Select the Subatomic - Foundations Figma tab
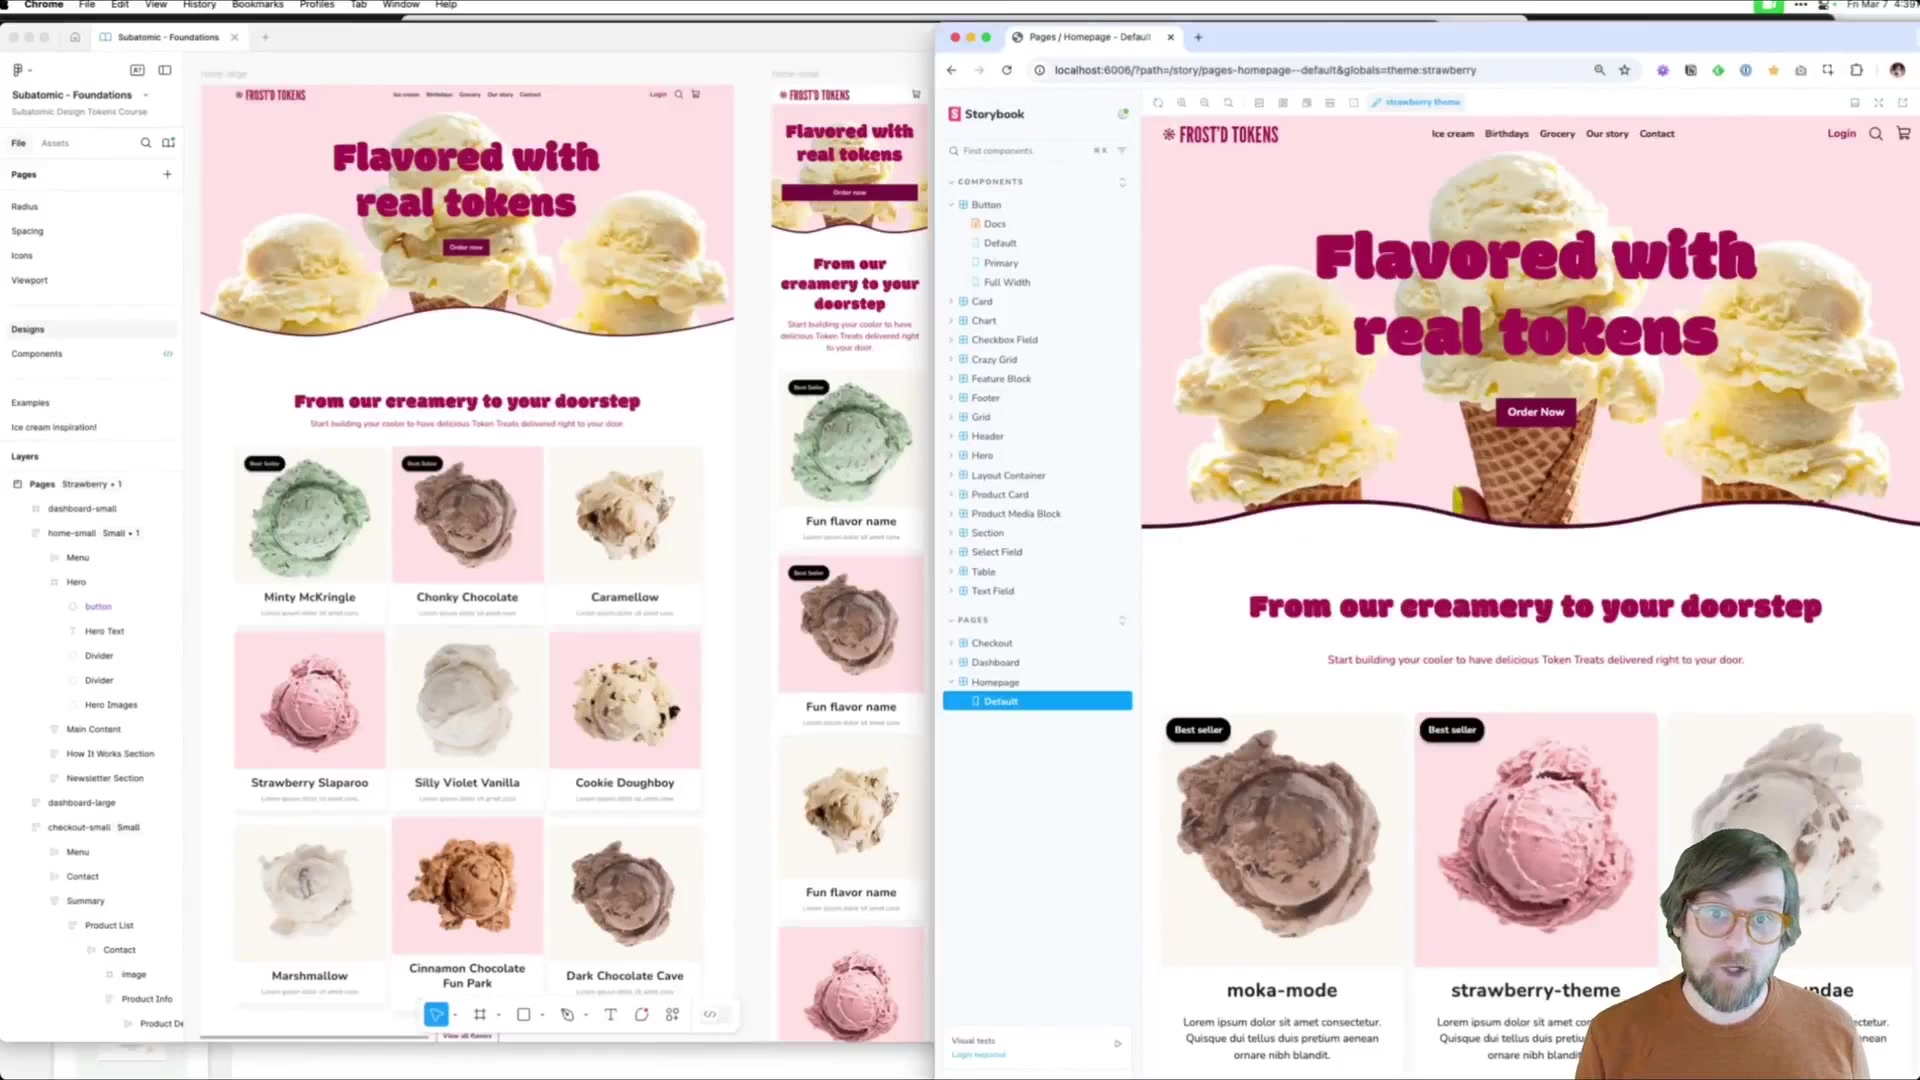 point(168,37)
